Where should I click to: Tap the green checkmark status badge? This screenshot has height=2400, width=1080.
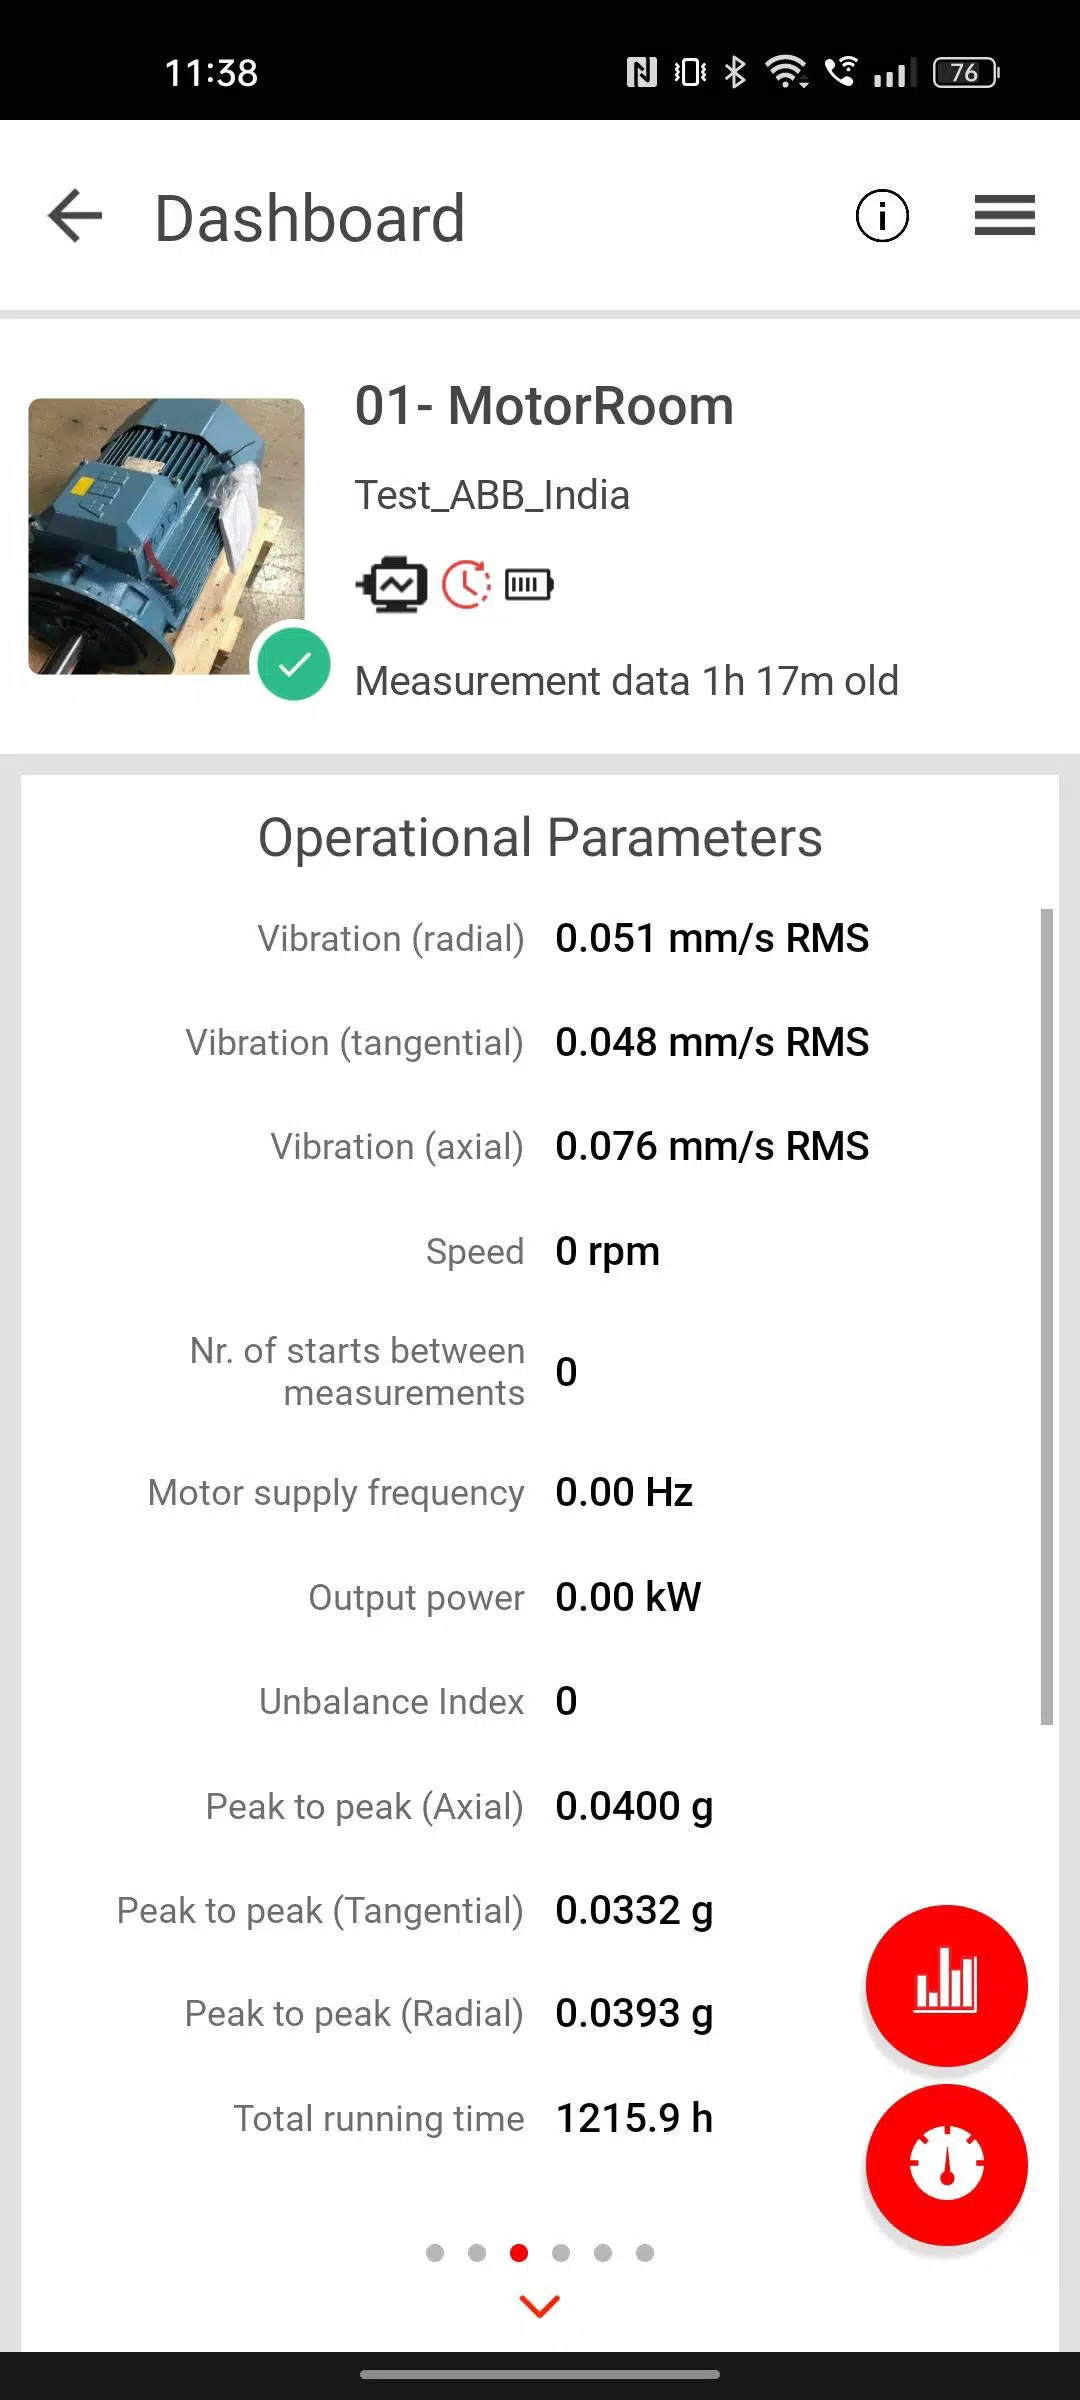294,664
